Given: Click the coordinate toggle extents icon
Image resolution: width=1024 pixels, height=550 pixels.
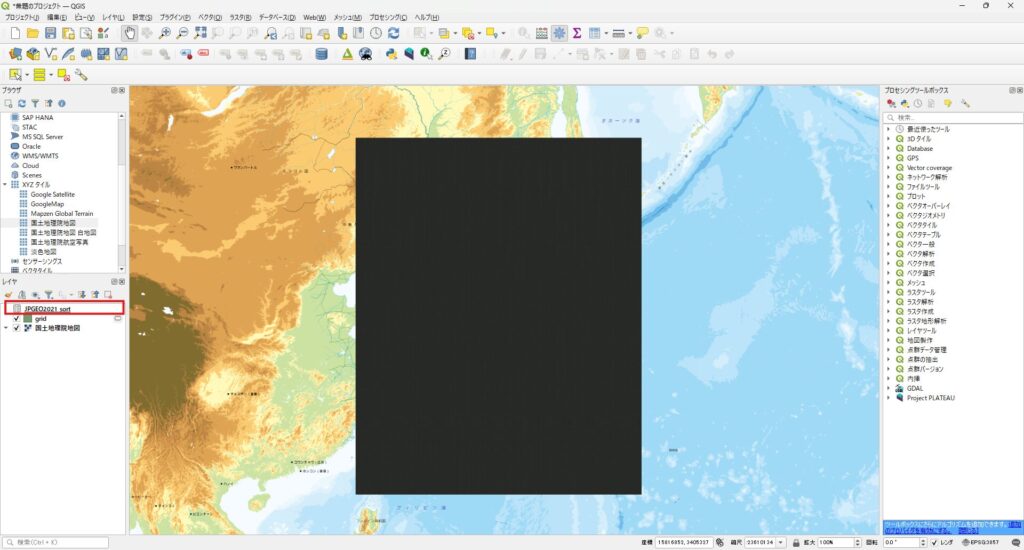Looking at the screenshot, I should coord(720,543).
